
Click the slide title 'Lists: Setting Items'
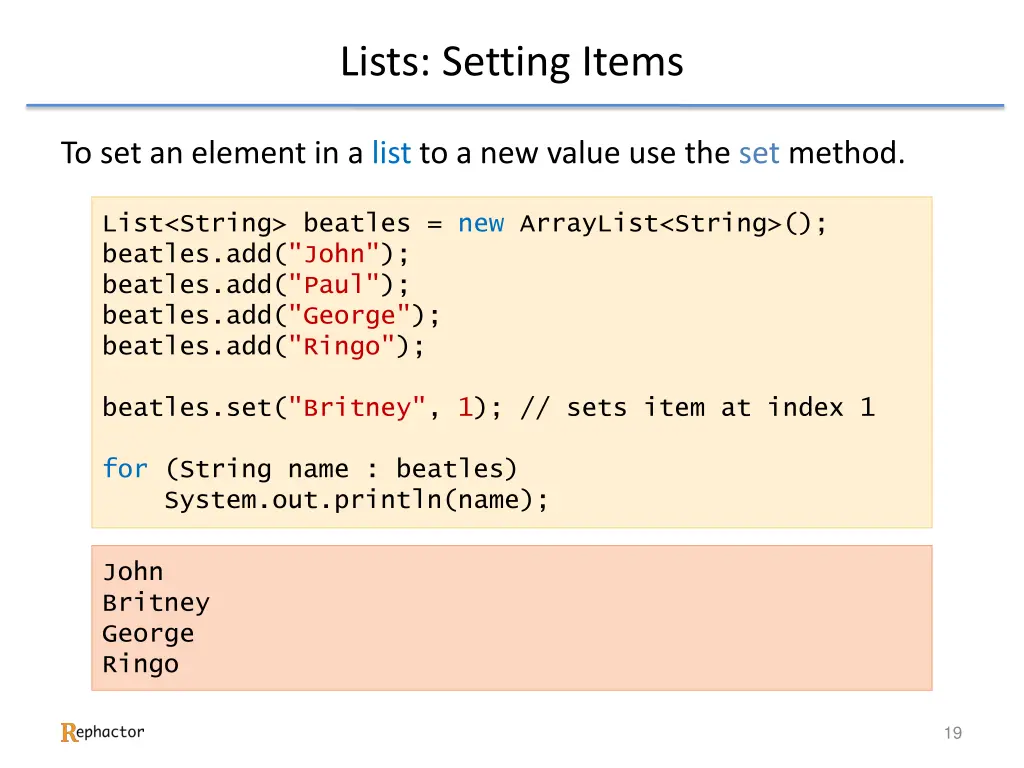(511, 63)
